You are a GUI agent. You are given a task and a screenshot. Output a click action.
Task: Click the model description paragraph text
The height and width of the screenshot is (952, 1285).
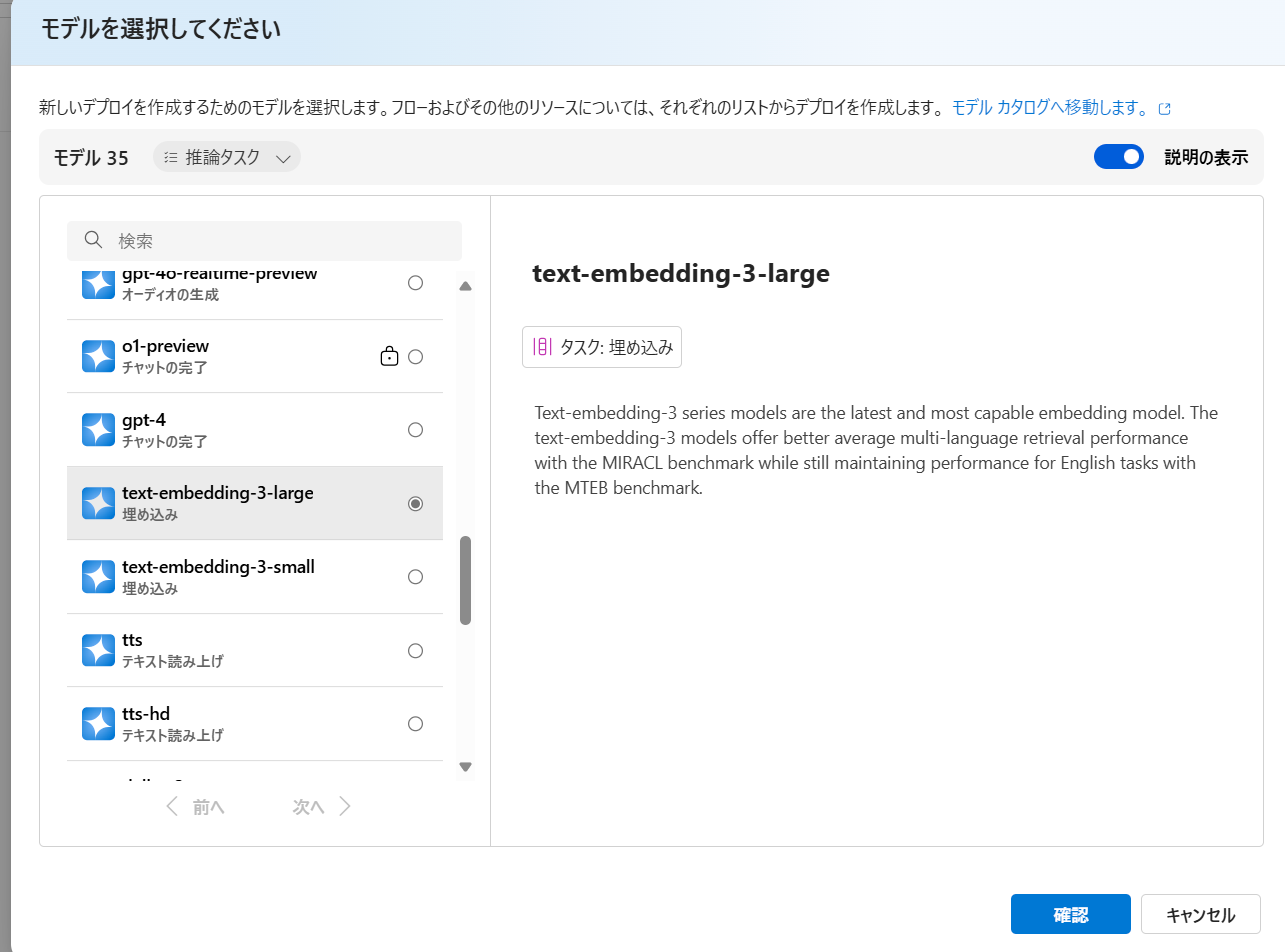(x=877, y=451)
